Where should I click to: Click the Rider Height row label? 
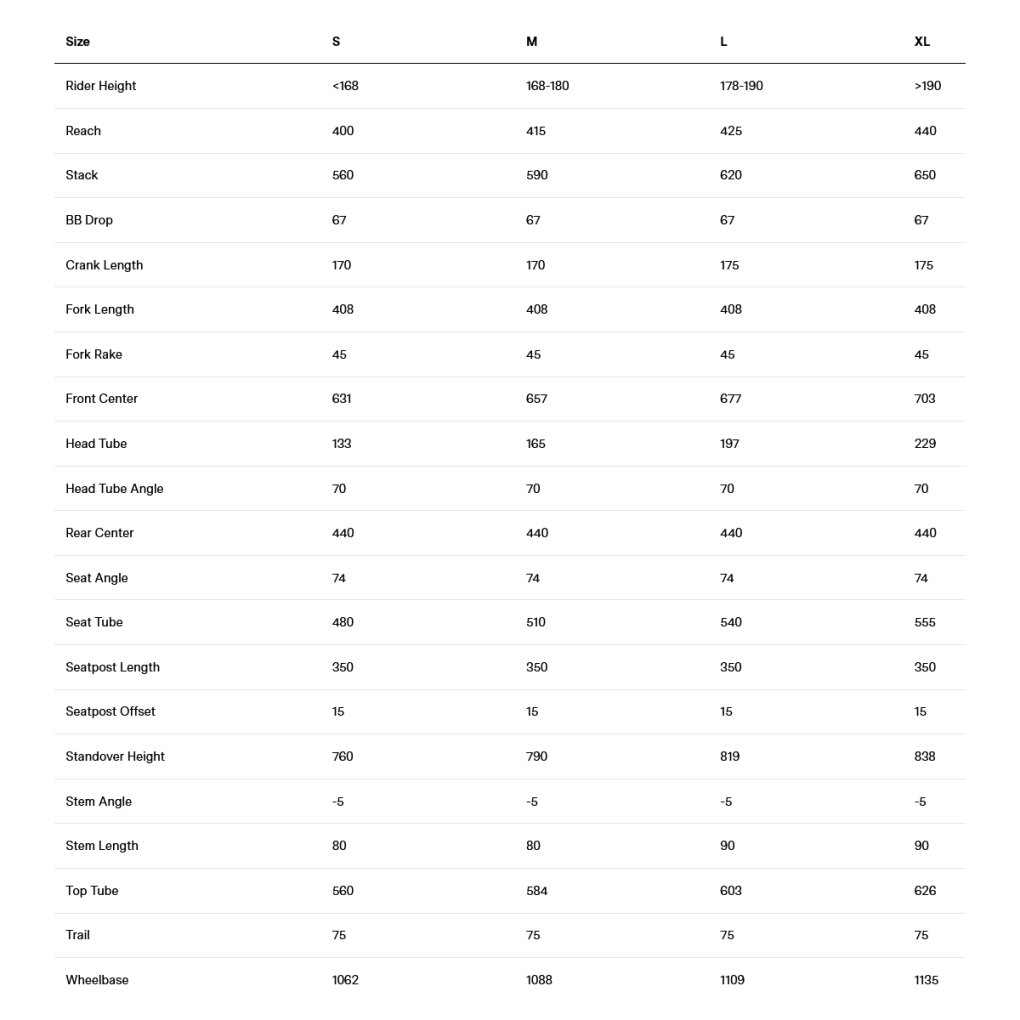tap(101, 86)
